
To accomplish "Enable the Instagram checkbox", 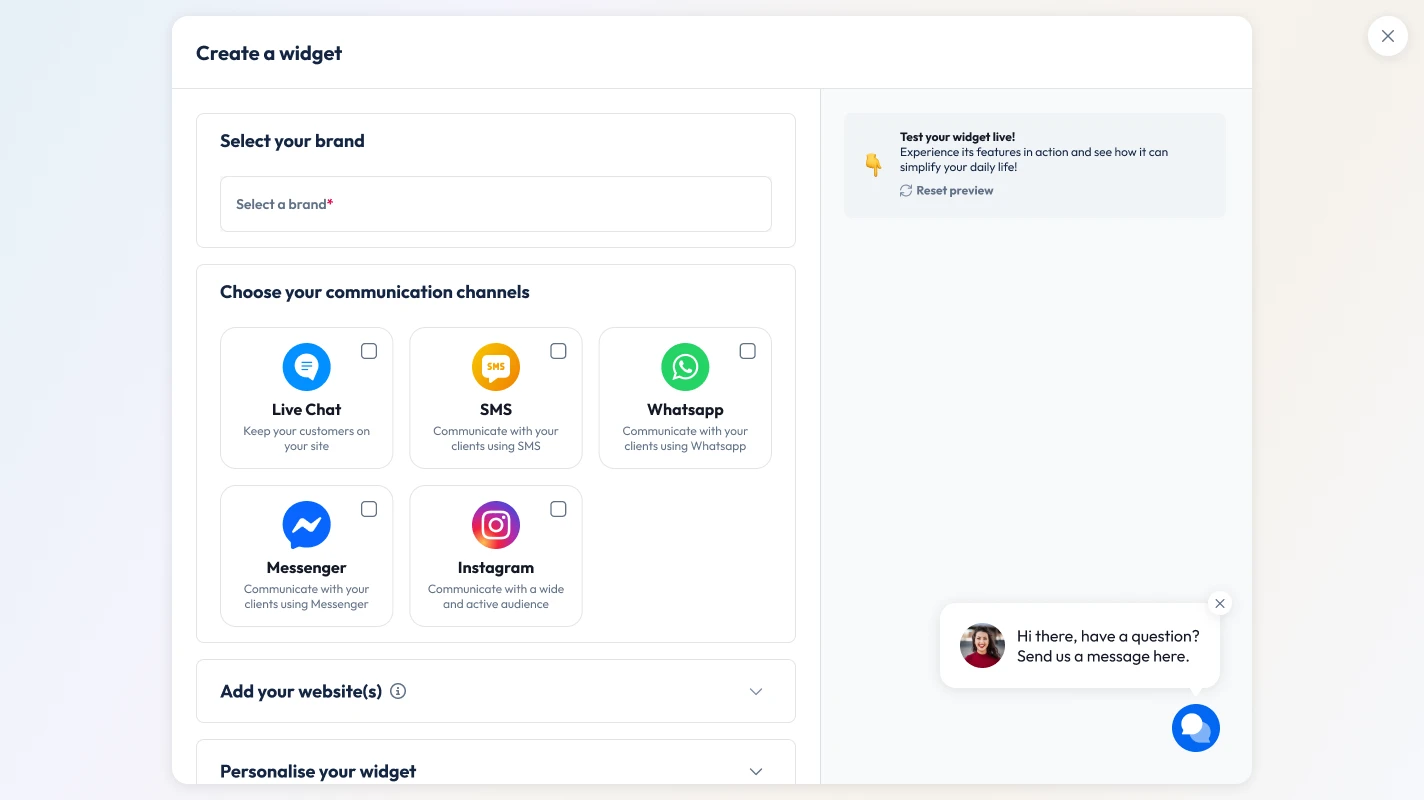I will point(558,509).
